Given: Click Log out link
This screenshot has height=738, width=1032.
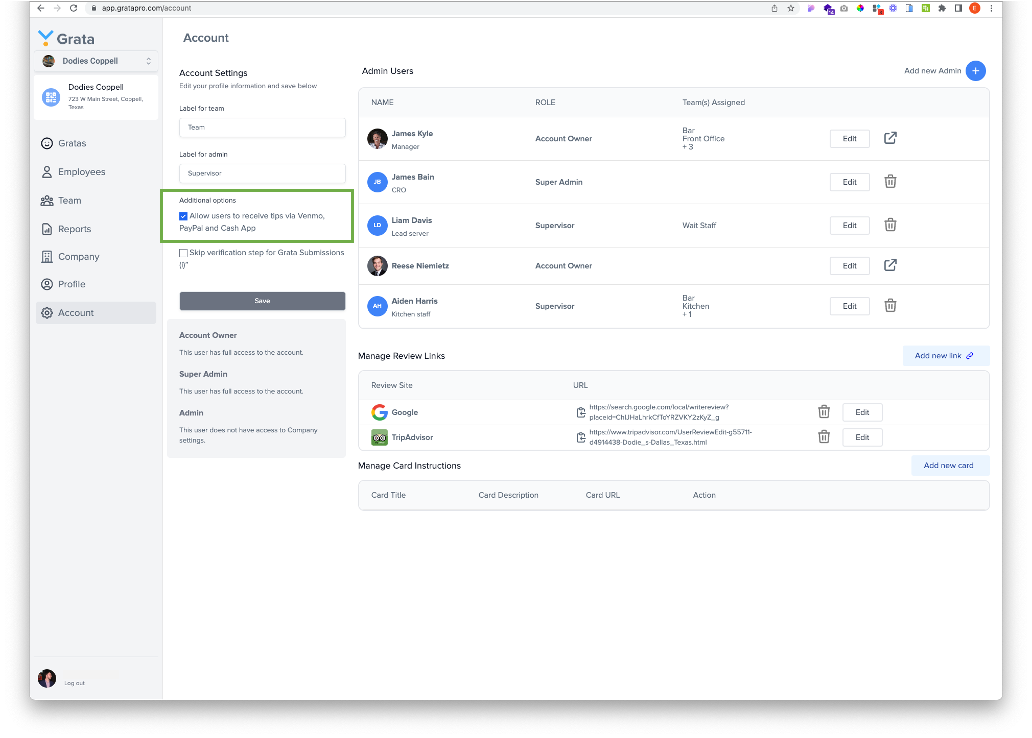Looking at the screenshot, I should [74, 683].
